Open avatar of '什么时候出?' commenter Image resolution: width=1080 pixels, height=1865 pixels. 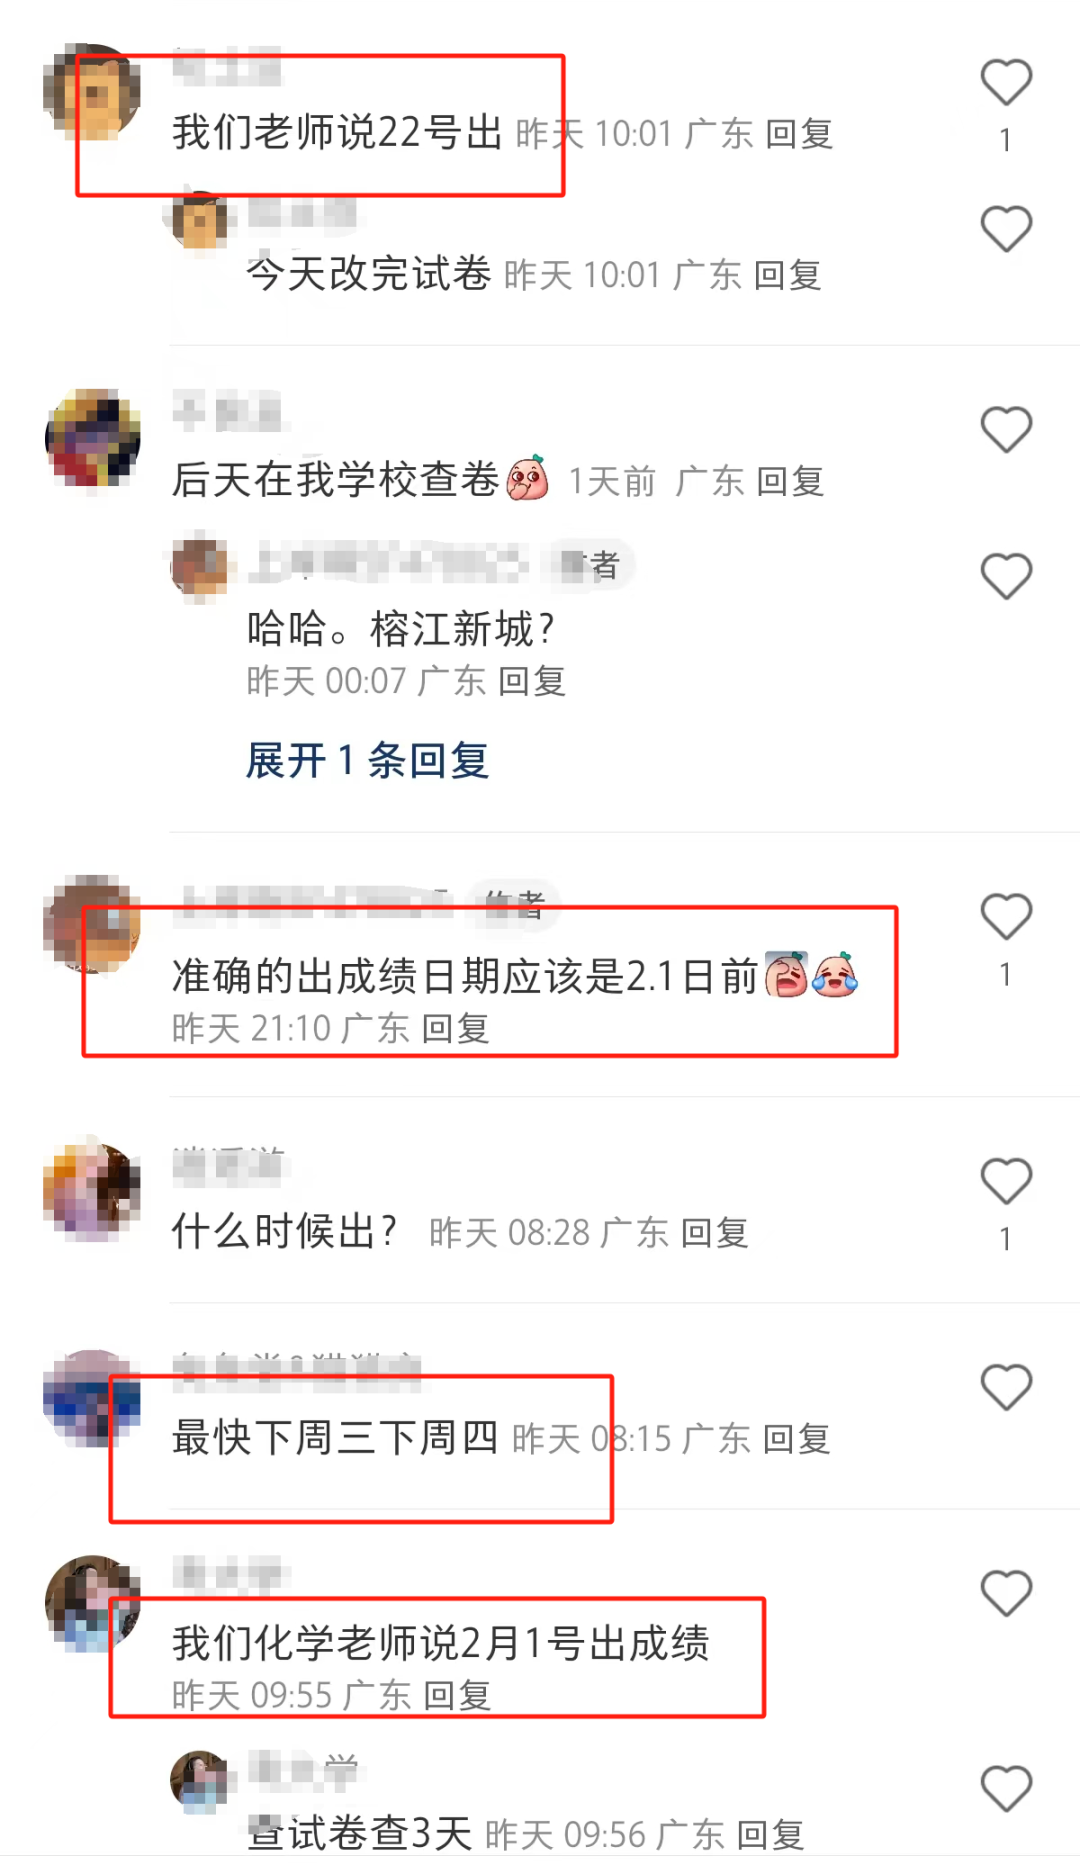point(92,1191)
